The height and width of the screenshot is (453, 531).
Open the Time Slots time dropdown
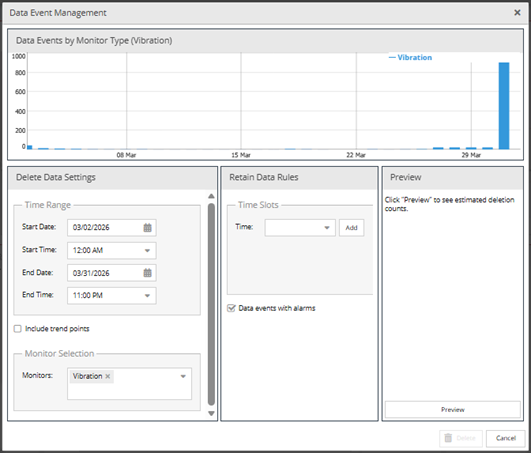pos(327,228)
